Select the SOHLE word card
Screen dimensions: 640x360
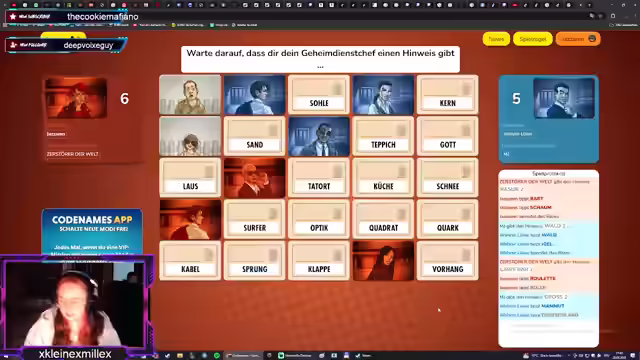[319, 95]
